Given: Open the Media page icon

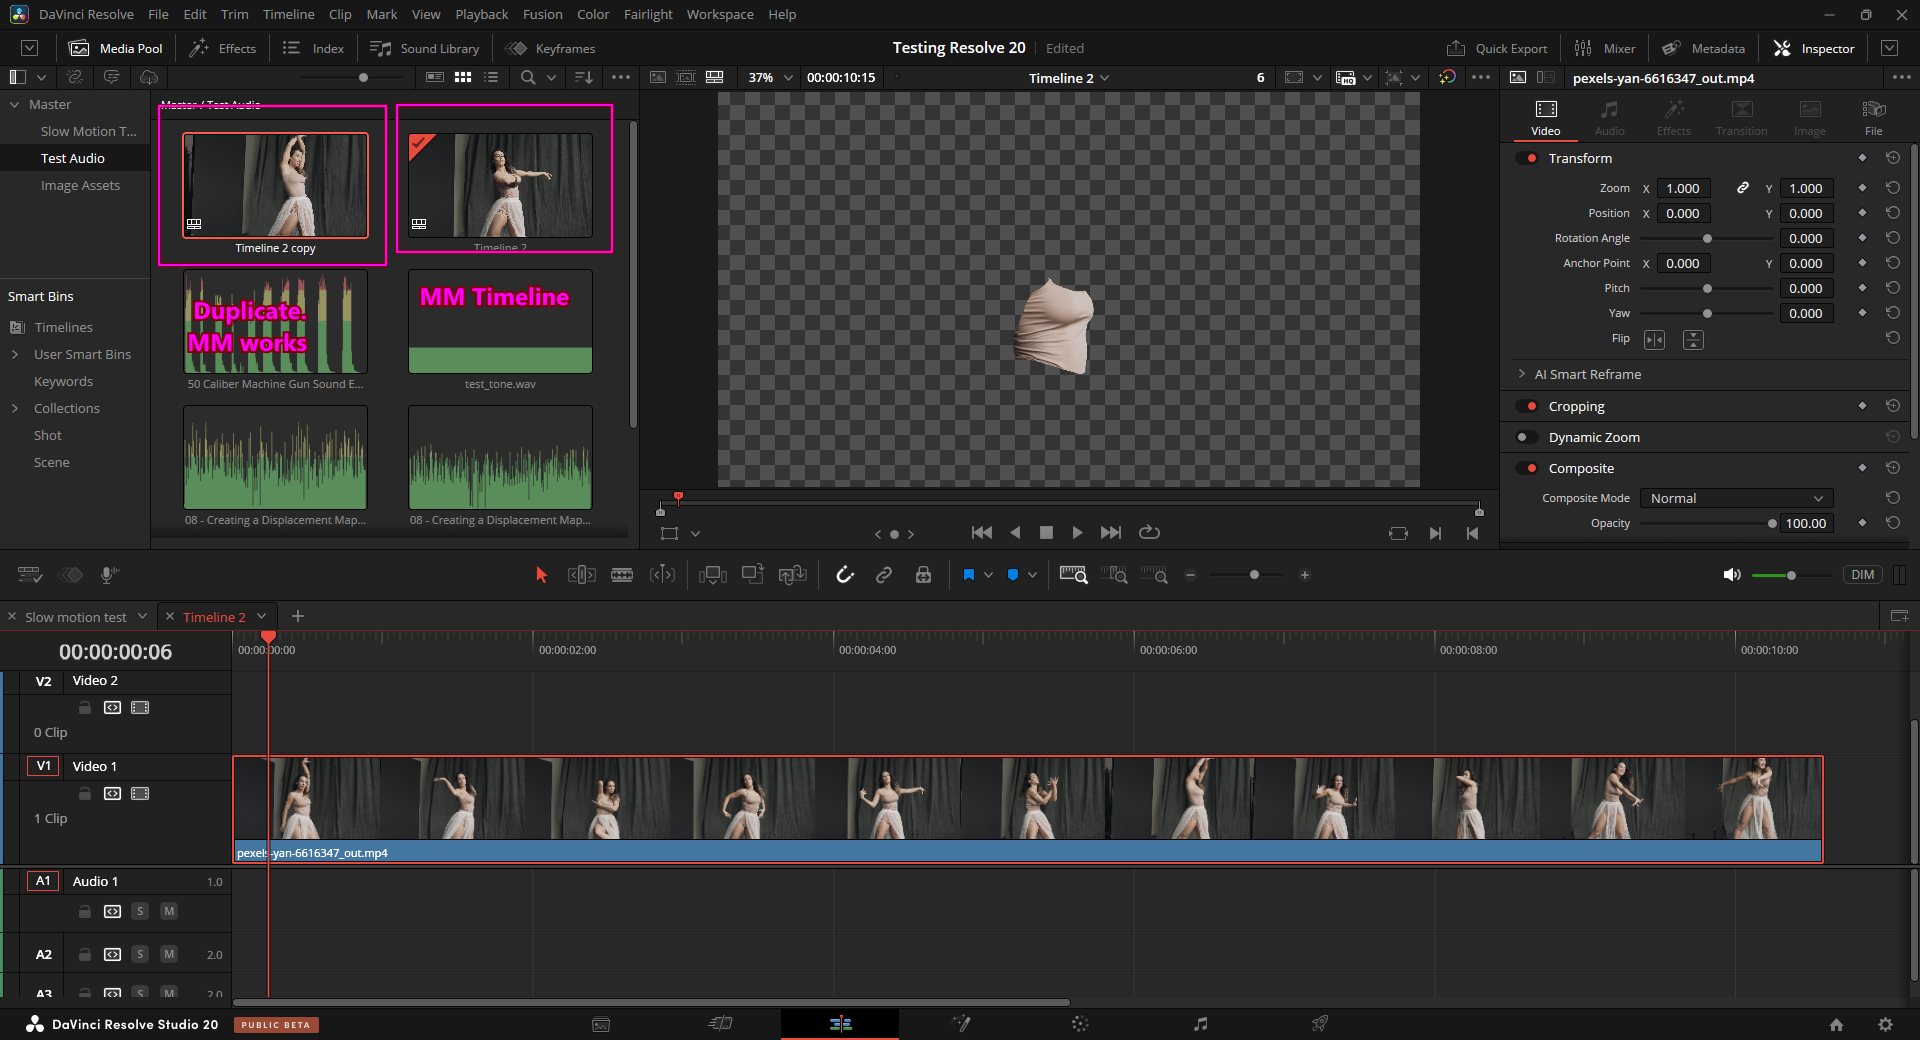Looking at the screenshot, I should pyautogui.click(x=601, y=1024).
